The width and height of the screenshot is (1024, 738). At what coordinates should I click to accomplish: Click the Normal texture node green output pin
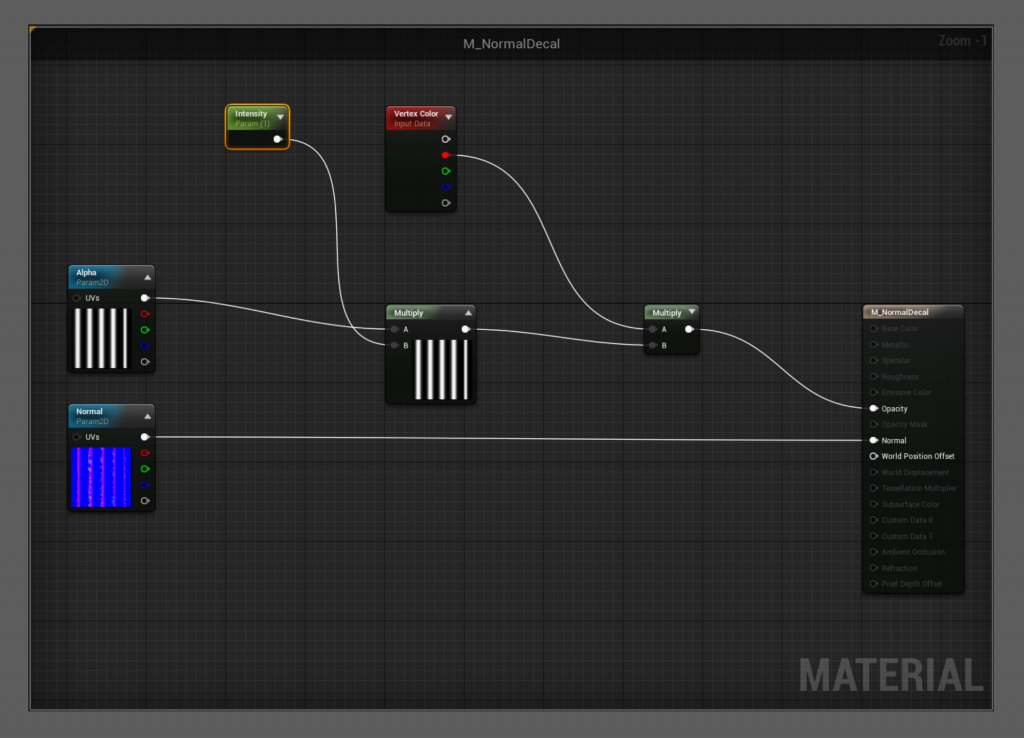[145, 469]
